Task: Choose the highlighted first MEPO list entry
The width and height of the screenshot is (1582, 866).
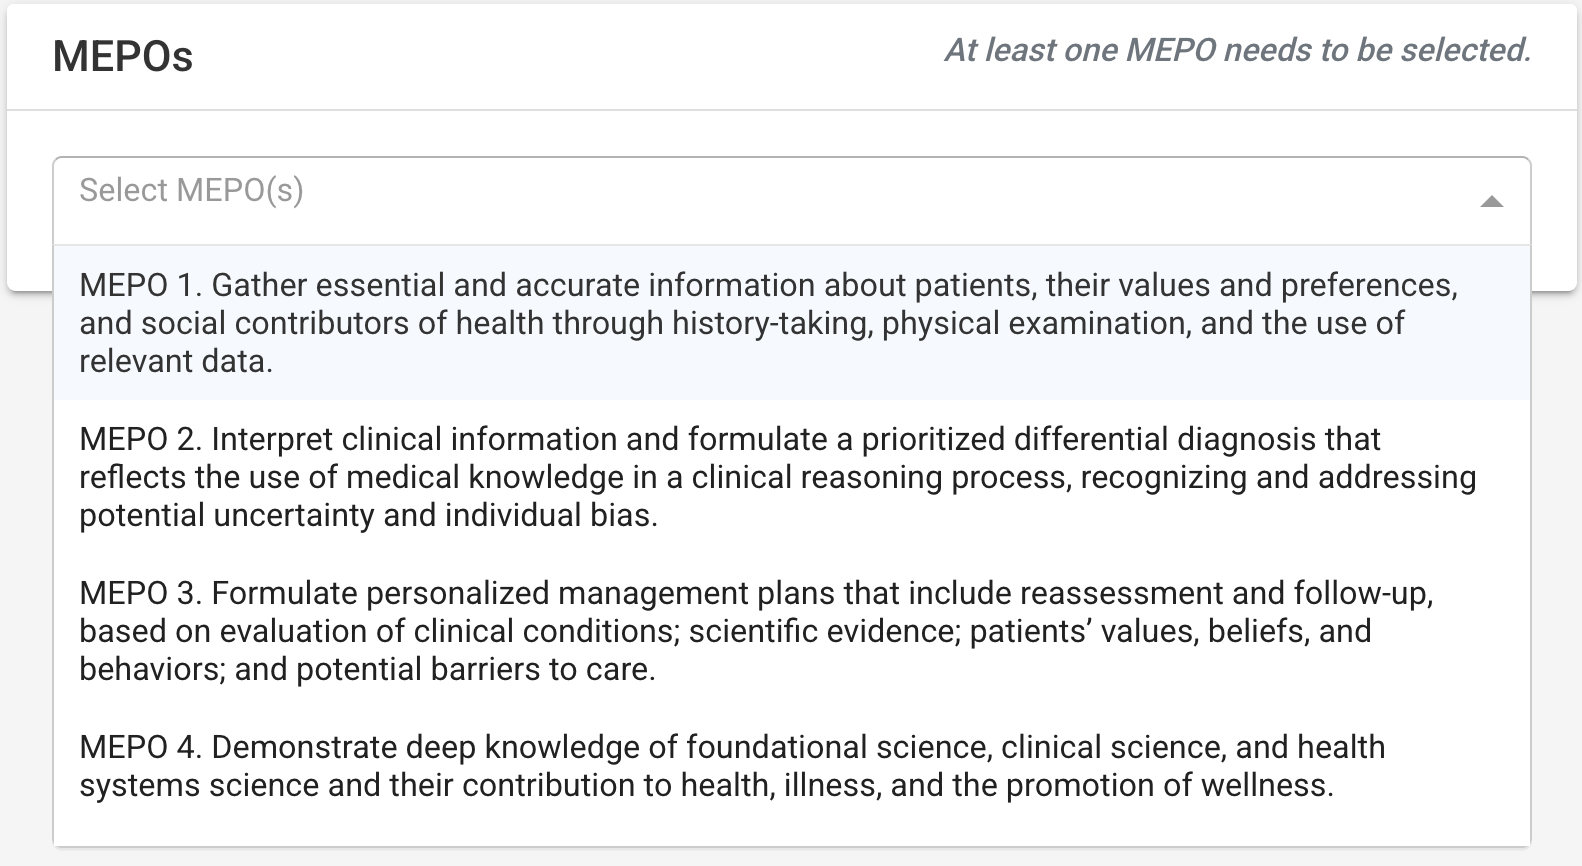Action: coord(791,323)
